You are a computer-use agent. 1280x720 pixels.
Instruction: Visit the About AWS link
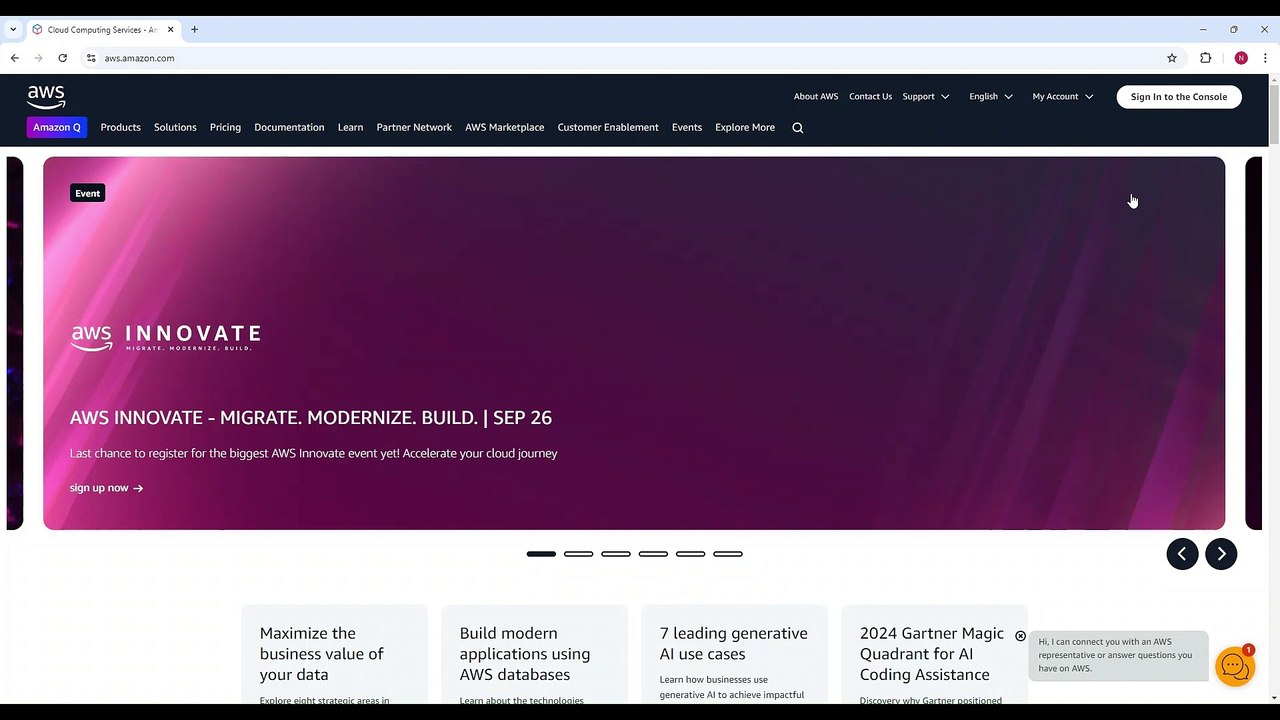click(816, 97)
